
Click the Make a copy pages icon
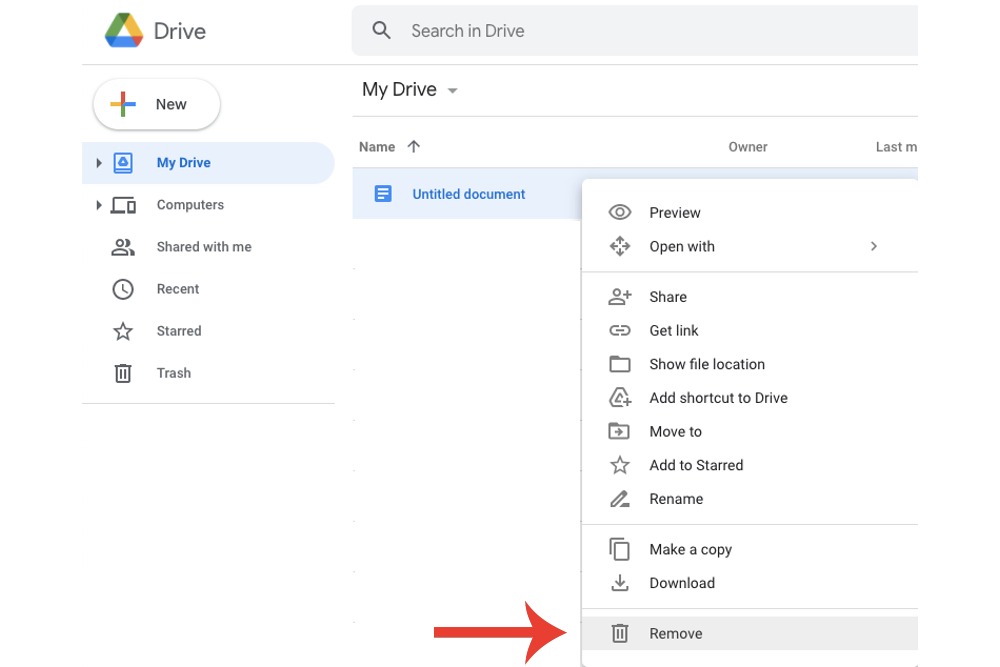tap(620, 550)
